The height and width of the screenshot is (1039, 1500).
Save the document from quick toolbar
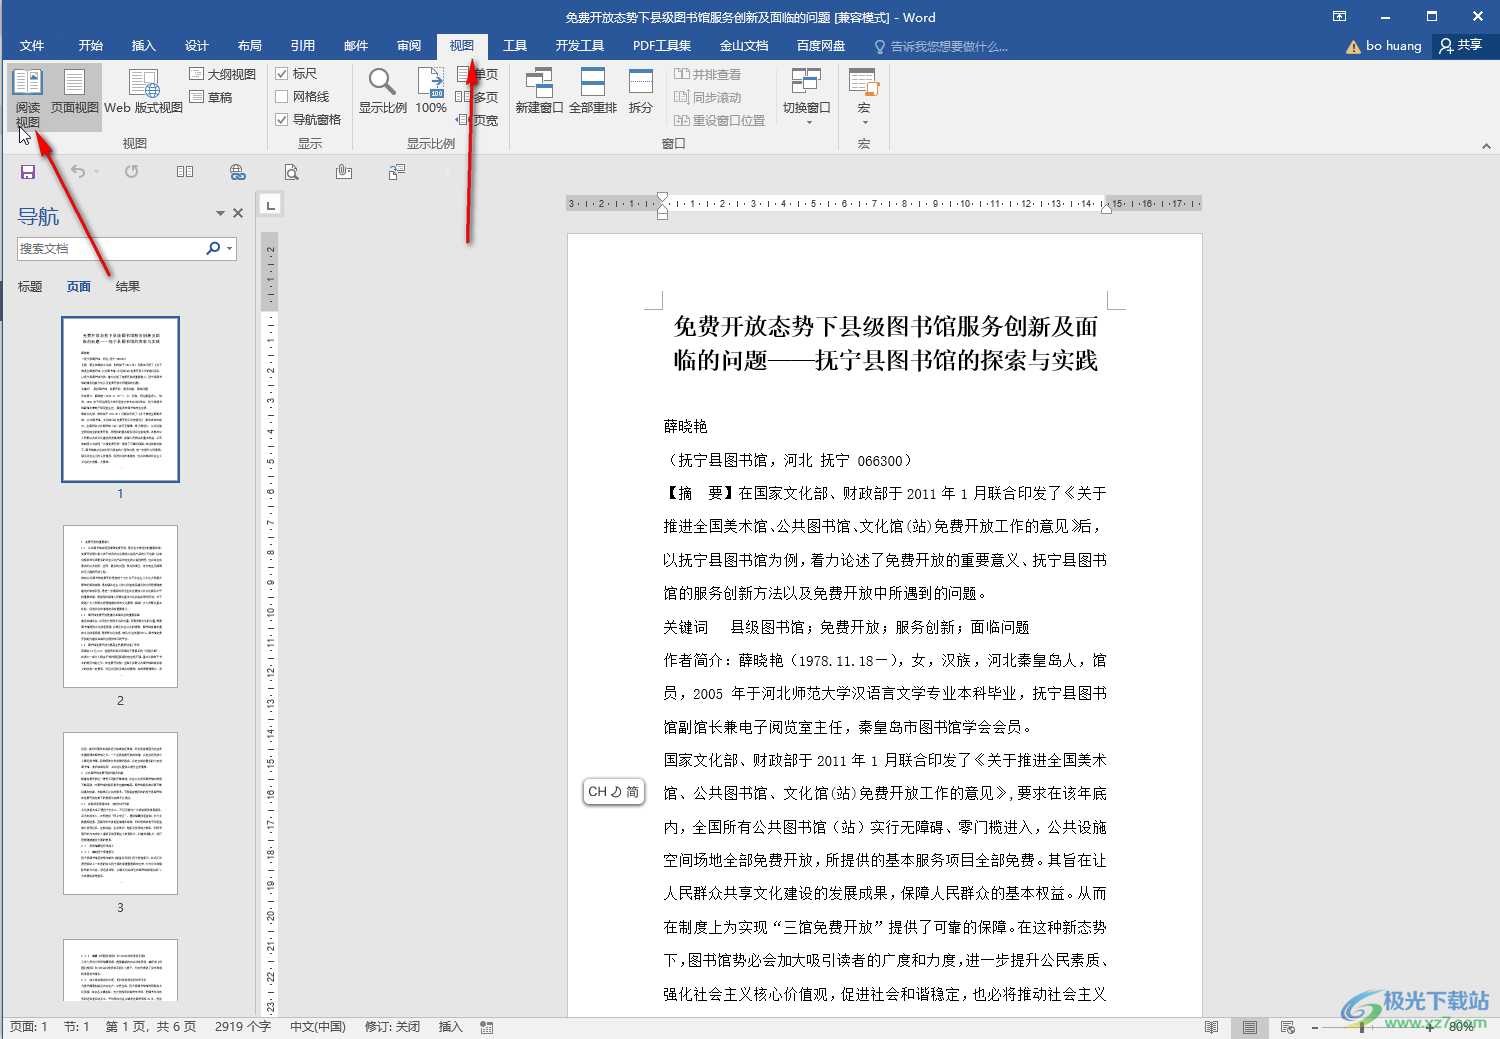pyautogui.click(x=28, y=172)
